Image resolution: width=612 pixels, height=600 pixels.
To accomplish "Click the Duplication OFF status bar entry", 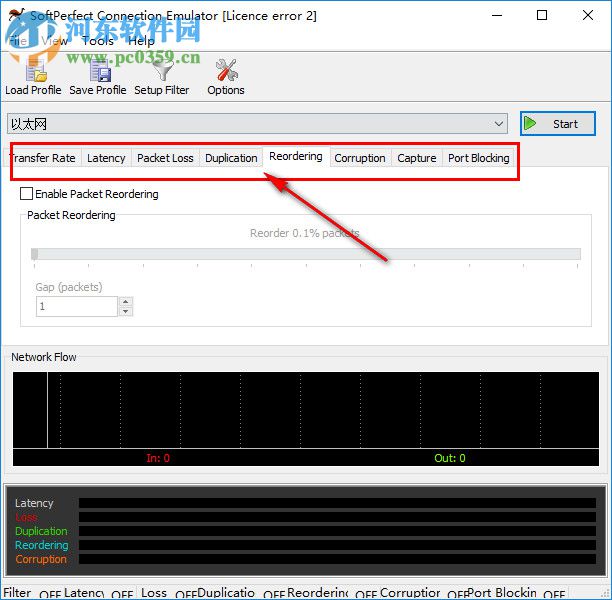I will (x=241, y=593).
